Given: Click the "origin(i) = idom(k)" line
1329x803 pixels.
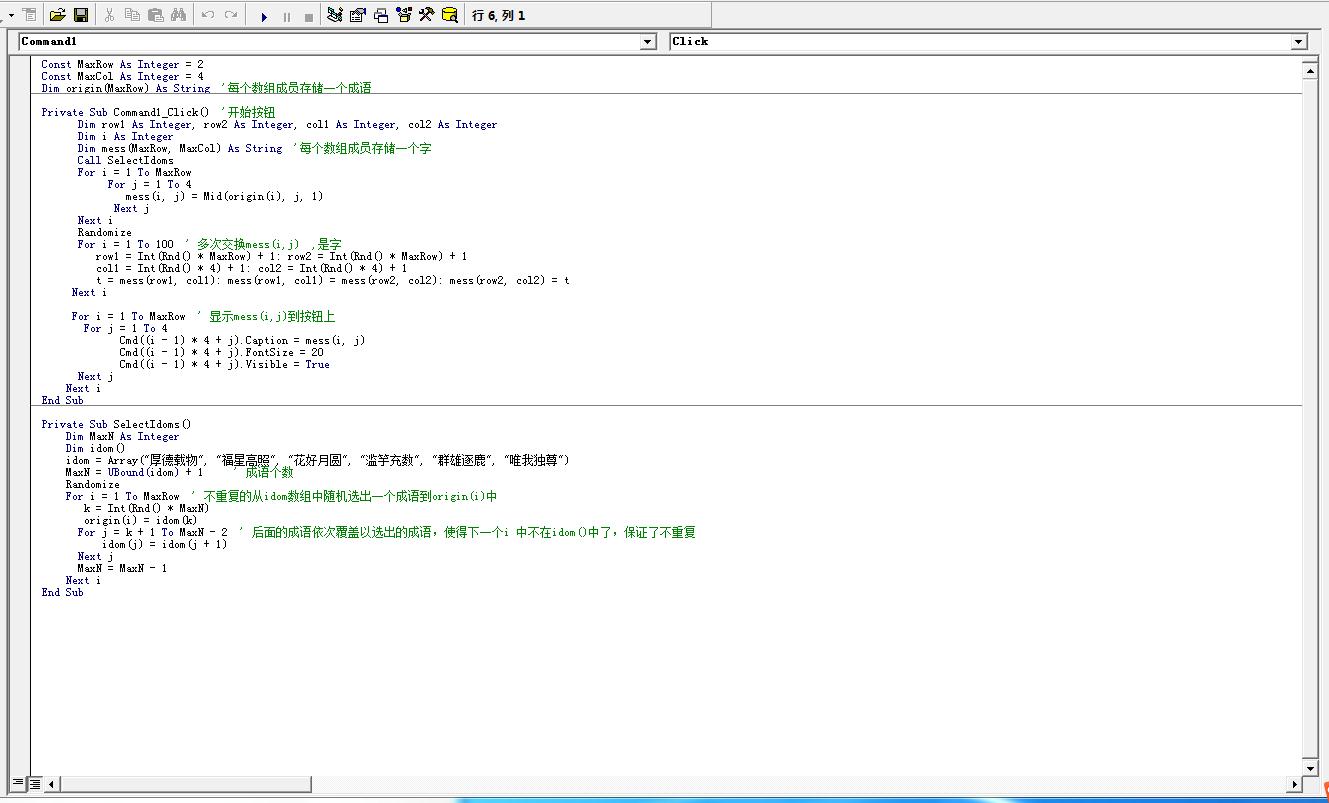Looking at the screenshot, I should [x=140, y=520].
